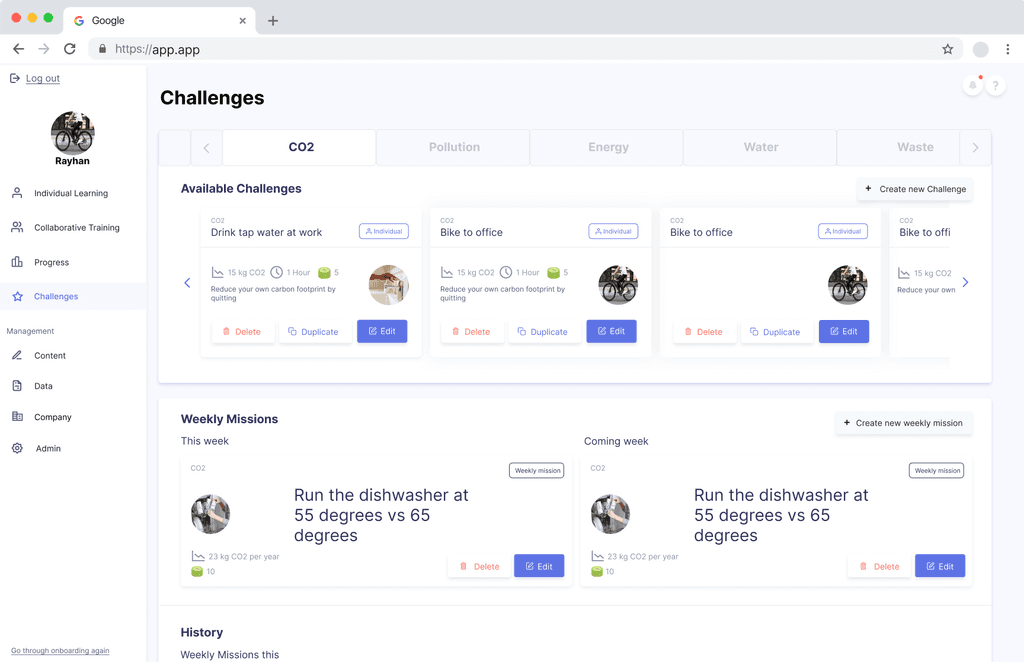
Task: Click coming week's dishwasher thumbnail
Action: [611, 514]
